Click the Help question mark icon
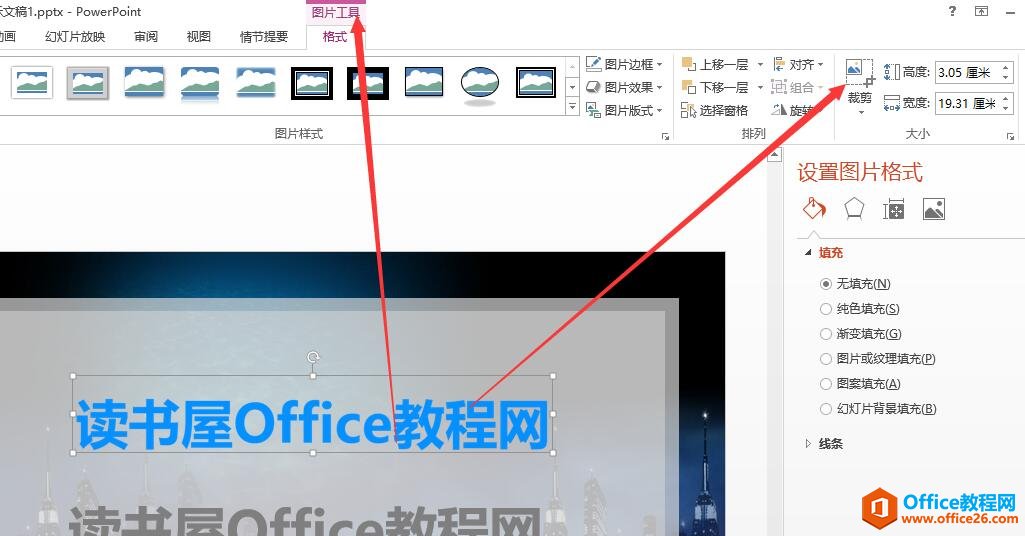Screen dimensions: 1025x536 pos(952,11)
